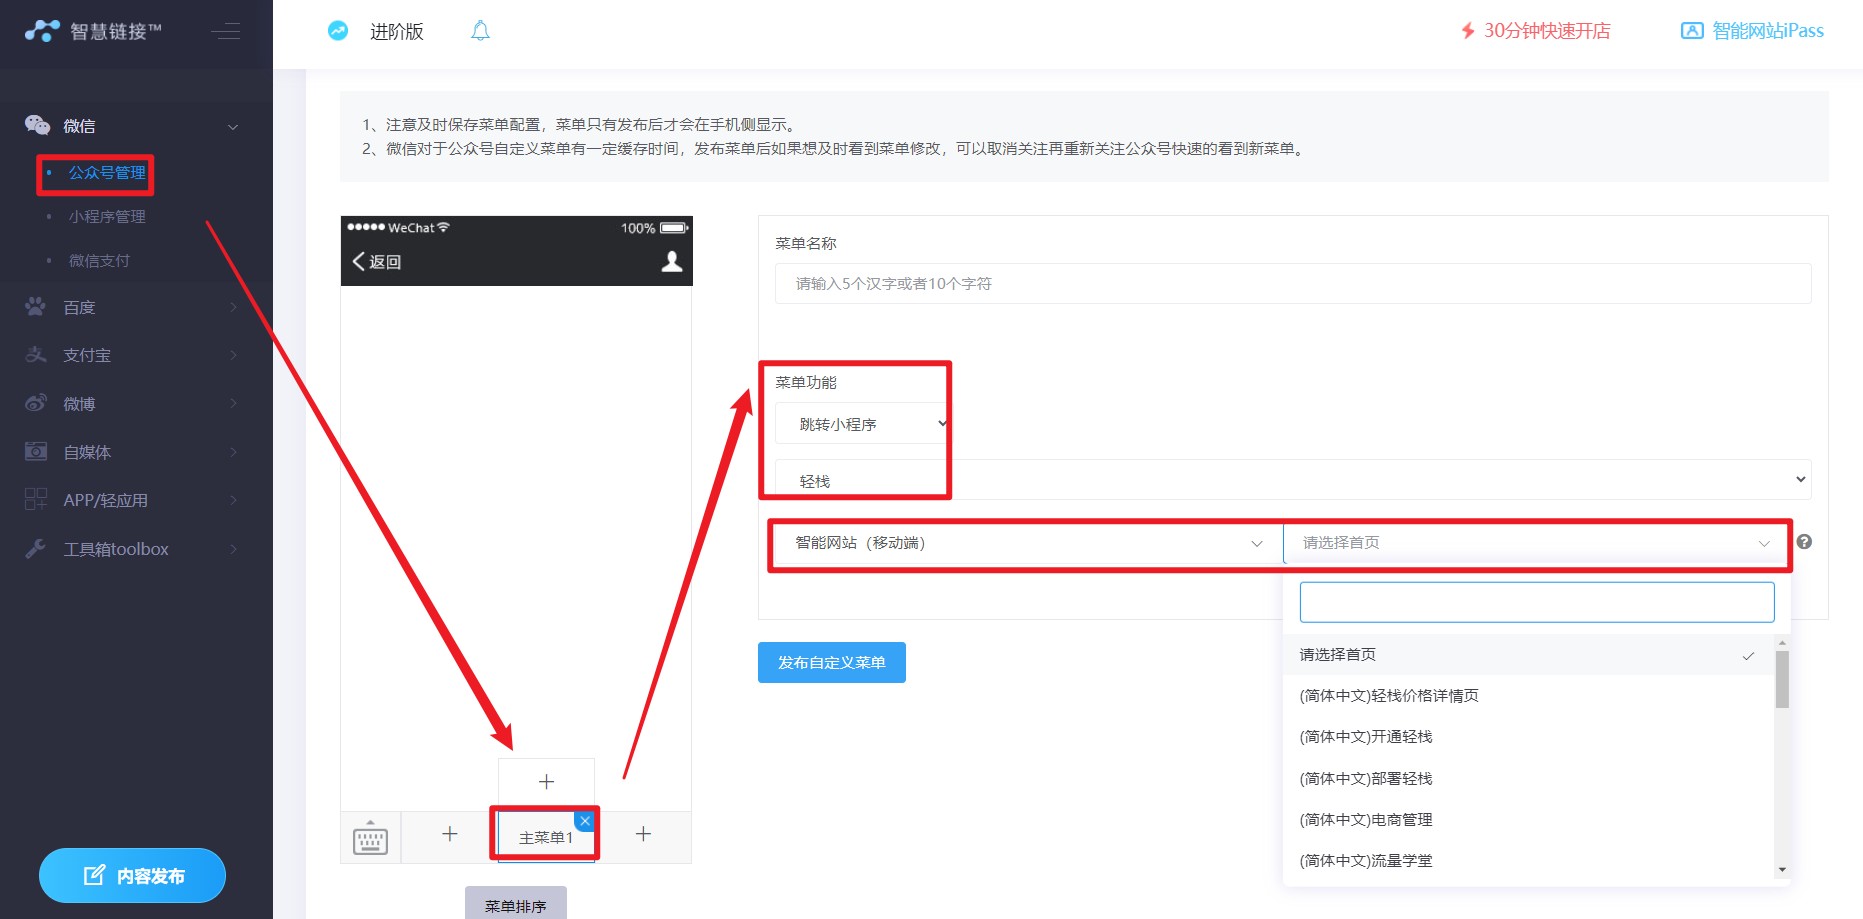Click the keyboard icon in phone preview
Image resolution: width=1863 pixels, height=919 pixels.
tap(370, 838)
